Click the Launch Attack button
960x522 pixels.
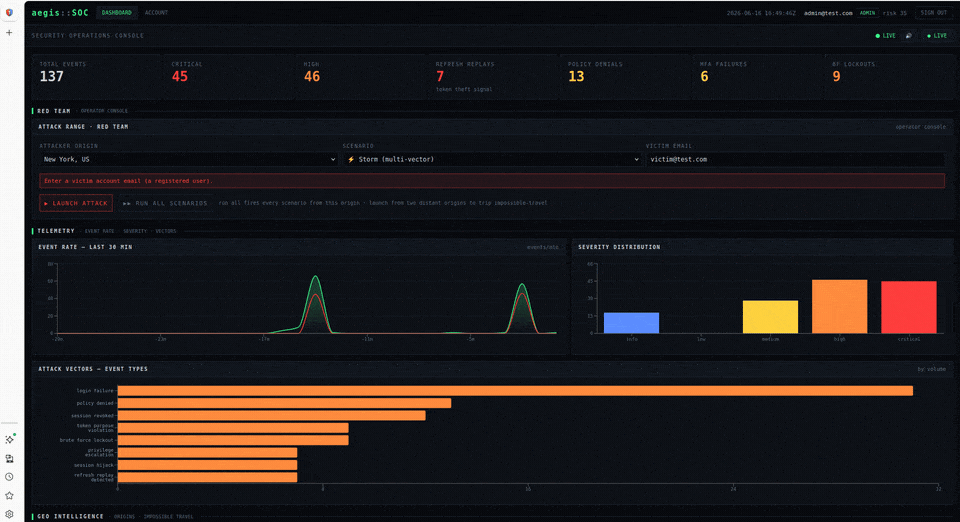pos(76,203)
